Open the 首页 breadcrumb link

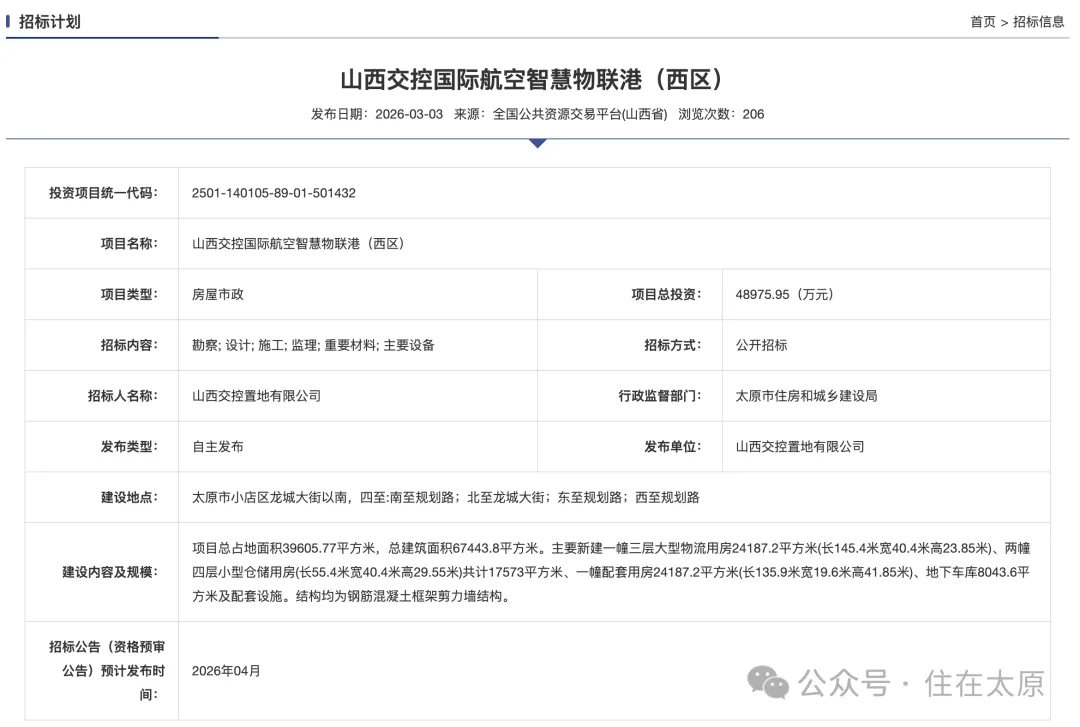click(x=982, y=22)
